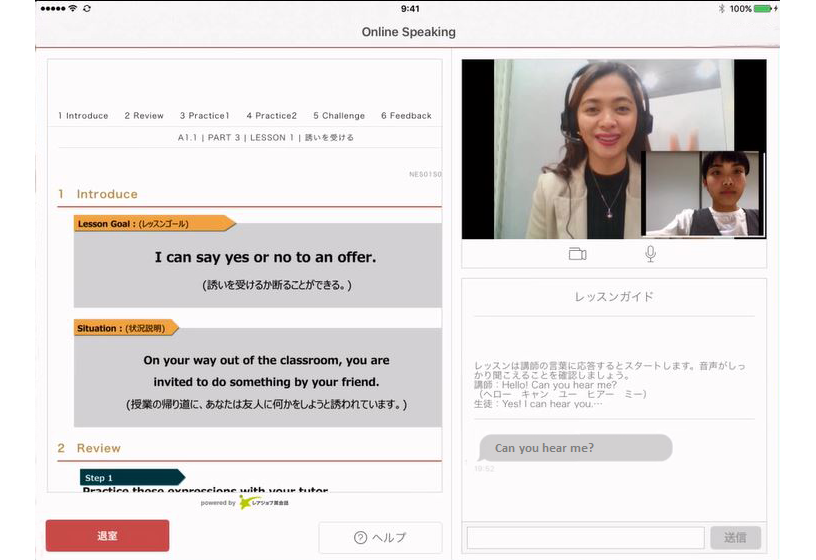This screenshot has width=816, height=560.
Task: Click the Step 1 dark label
Action: (x=131, y=477)
